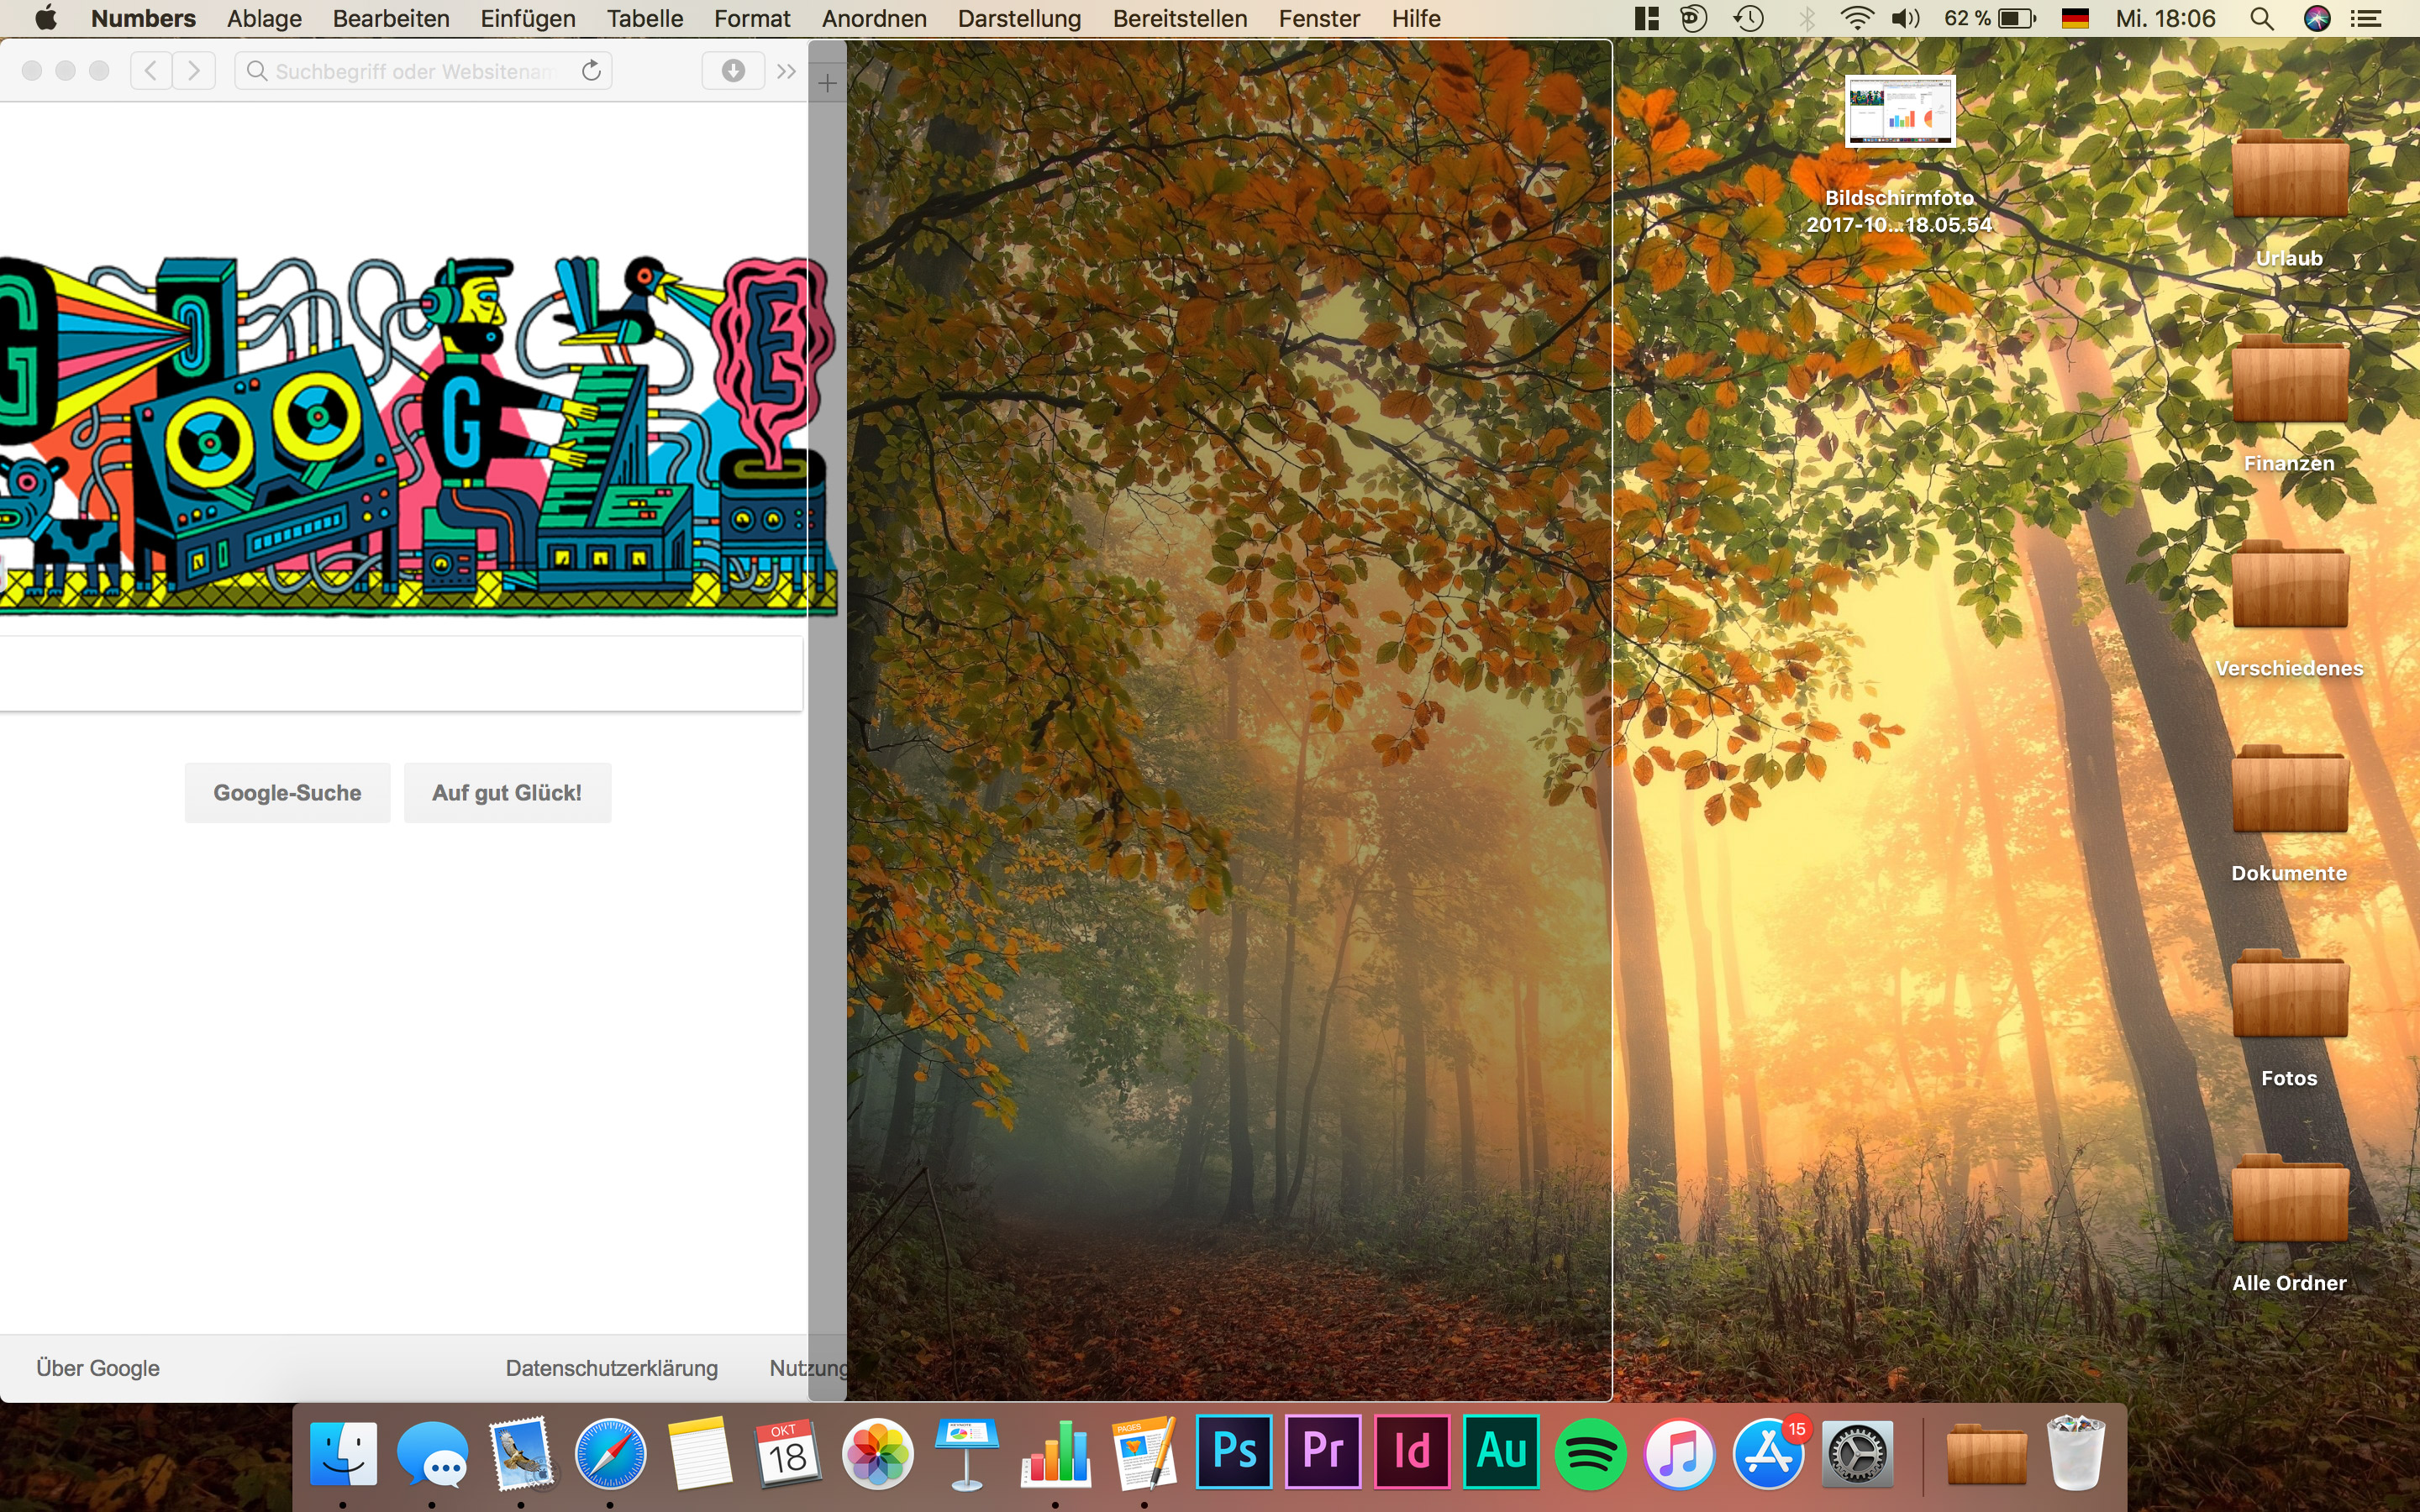Viewport: 2420px width, 1512px height.
Task: Open the Wi-Fi status menu
Action: tap(1856, 18)
